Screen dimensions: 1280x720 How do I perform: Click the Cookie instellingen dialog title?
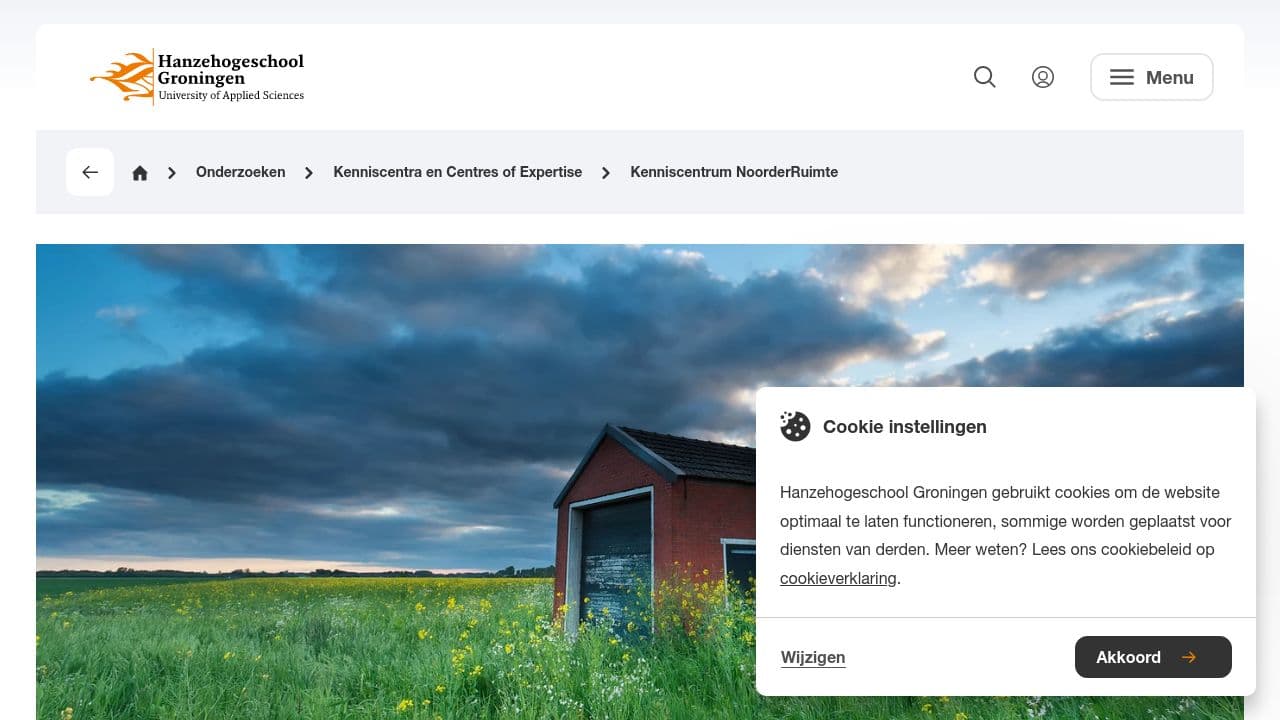point(904,426)
